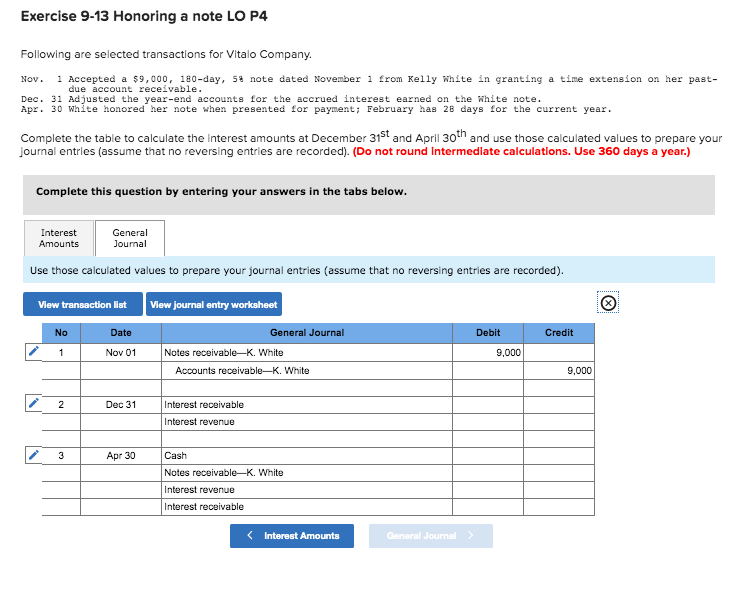The image size is (740, 592).
Task: Open View journal entry worksheet
Action: [x=214, y=304]
